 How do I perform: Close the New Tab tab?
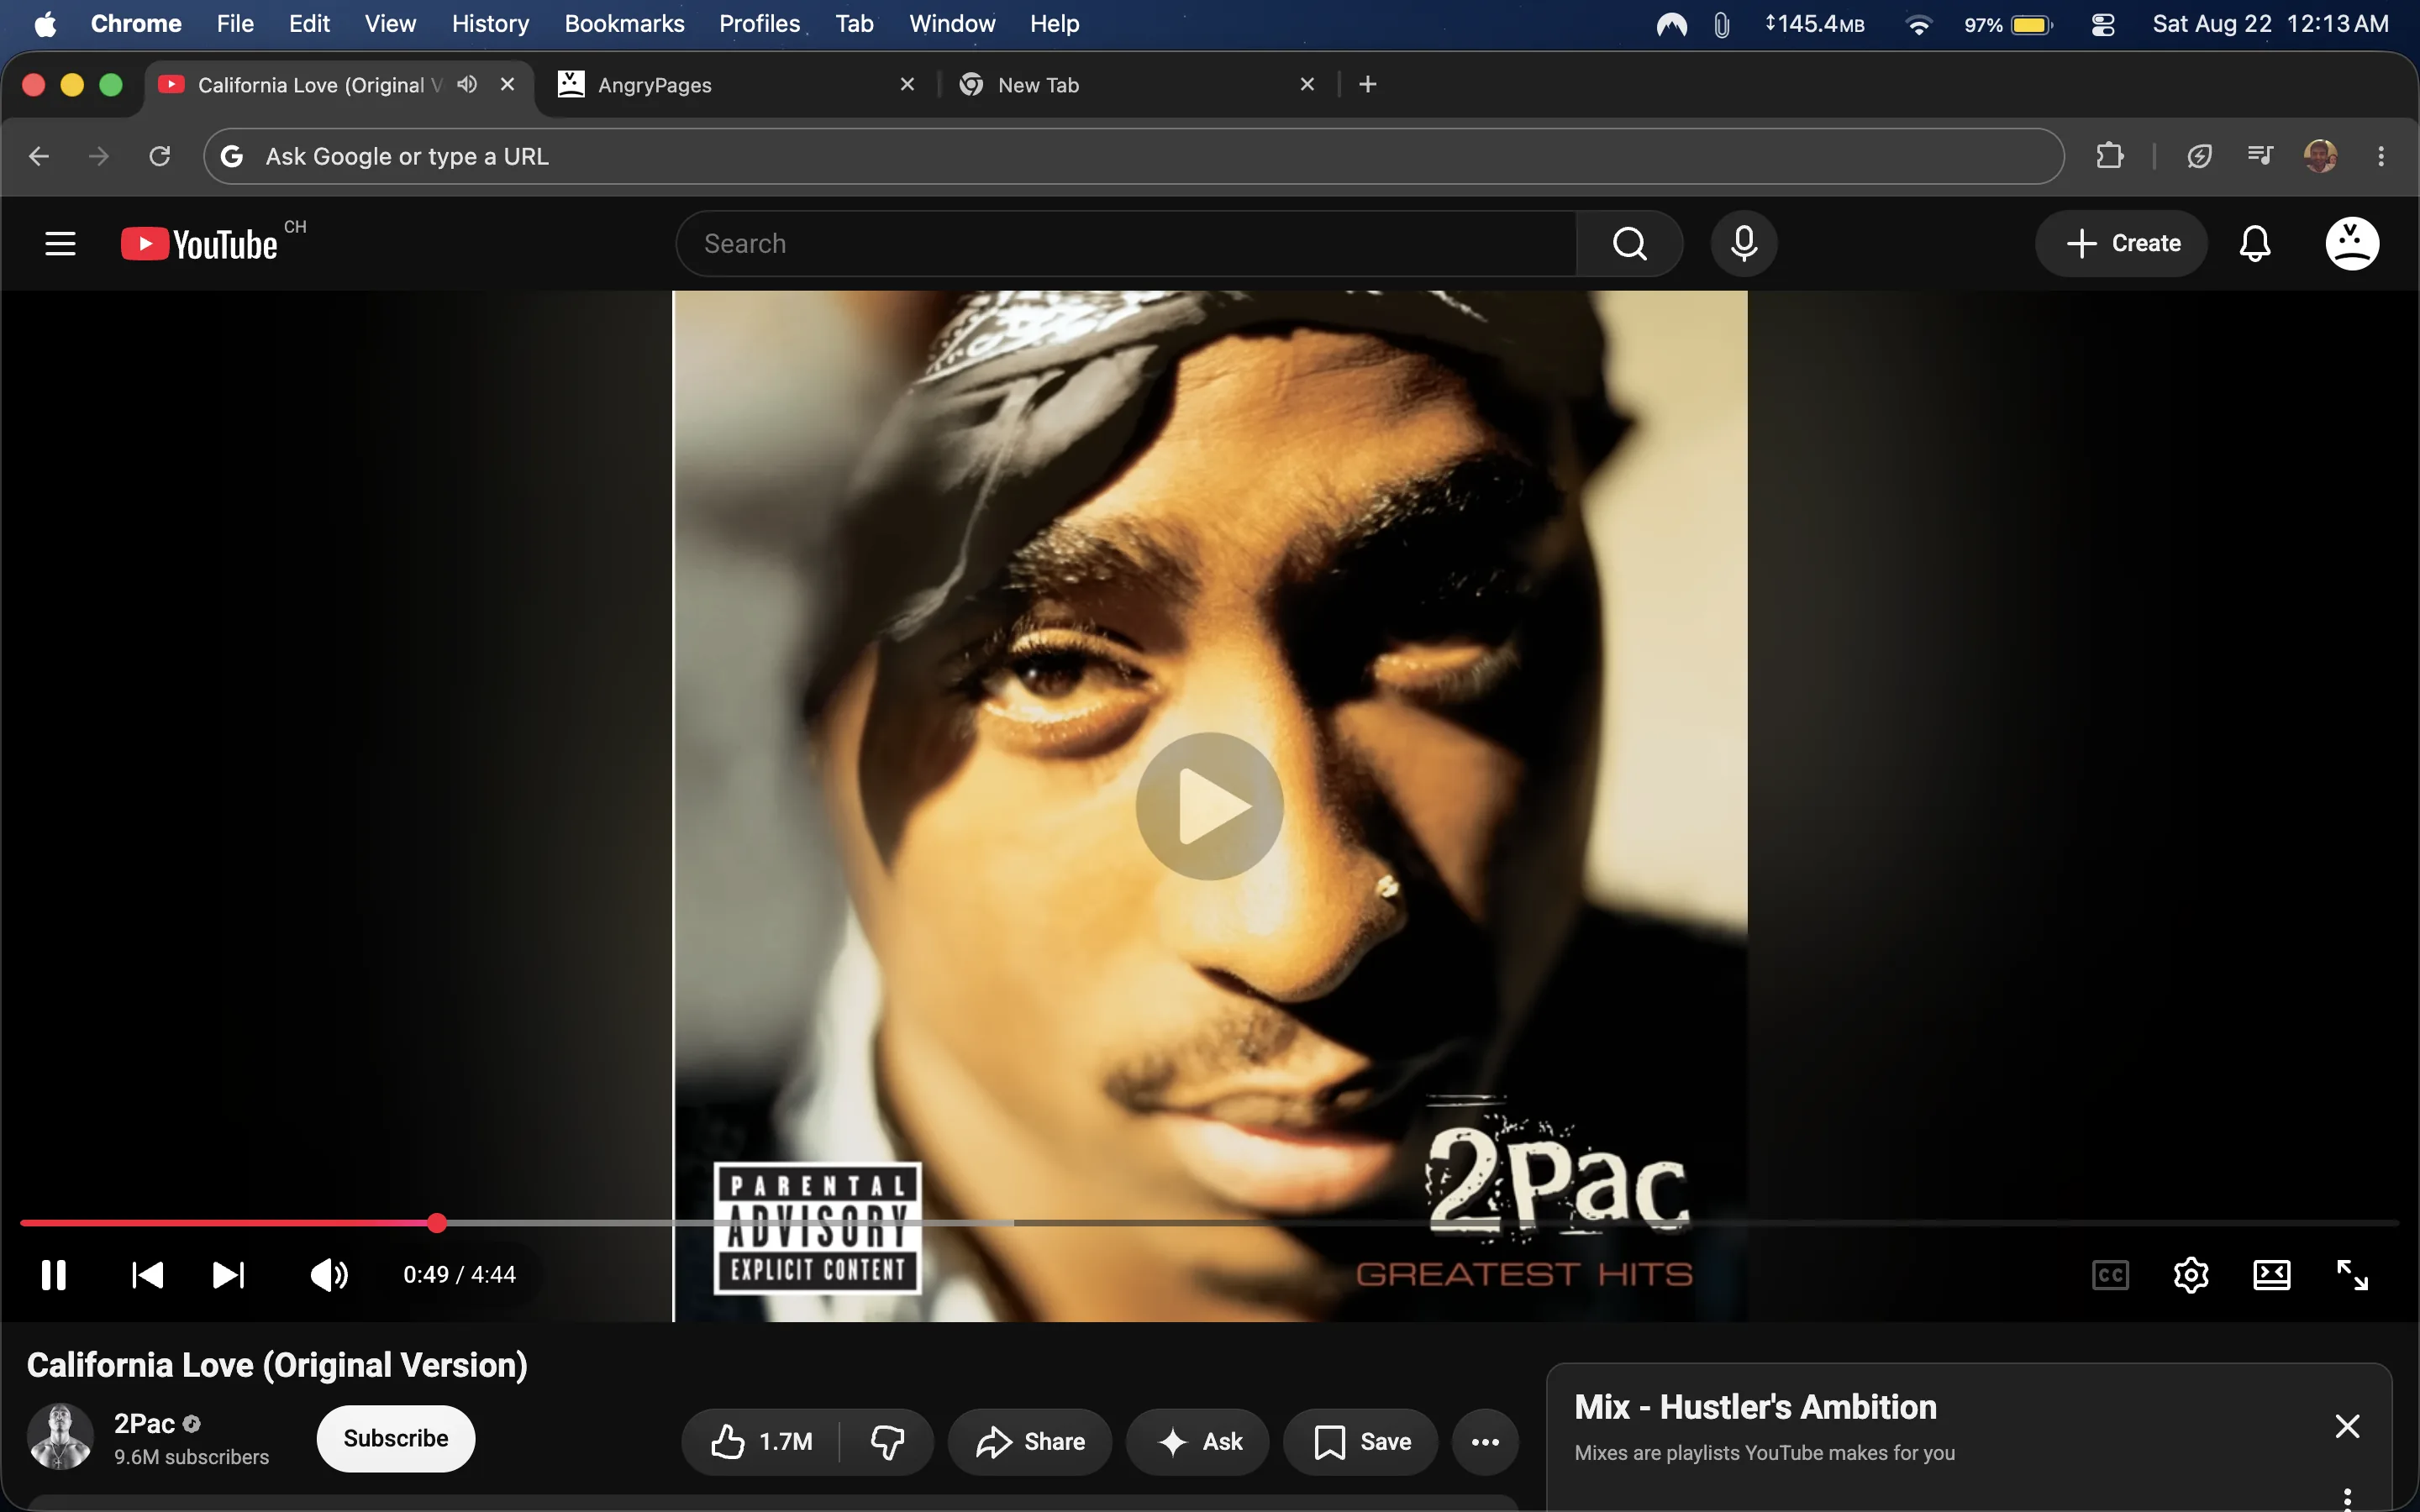tap(1307, 84)
